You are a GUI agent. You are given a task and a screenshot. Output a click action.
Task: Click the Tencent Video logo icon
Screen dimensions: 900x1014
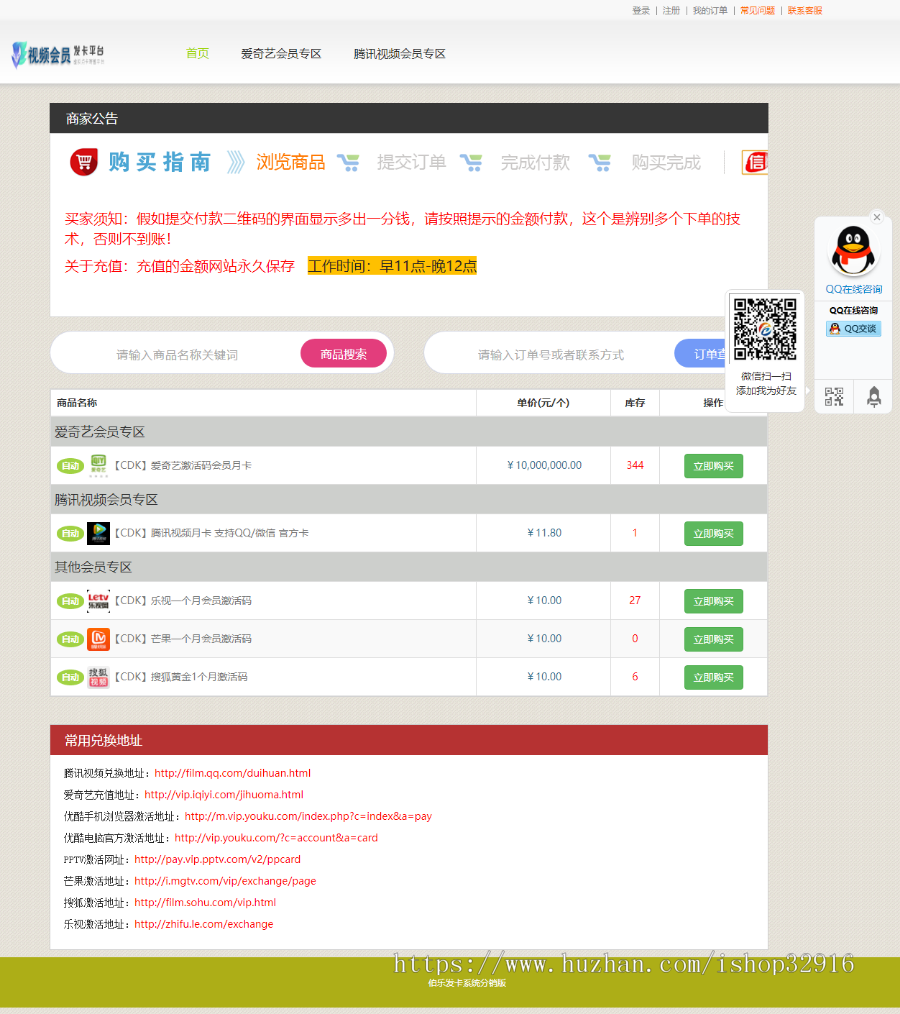pos(98,533)
